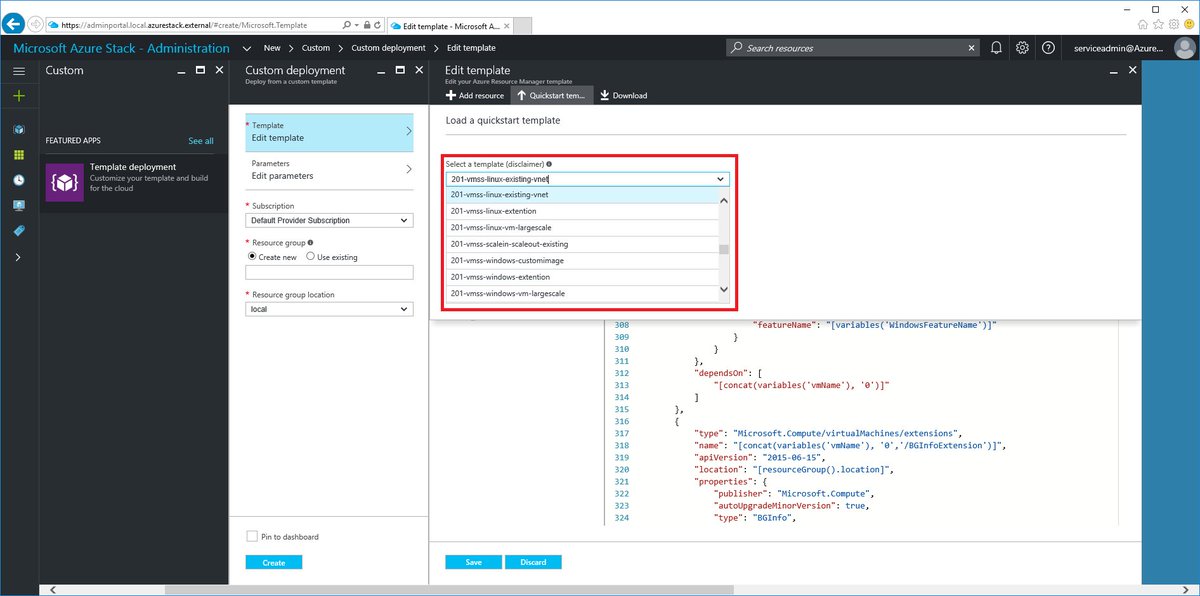The height and width of the screenshot is (596, 1200).
Task: Open the help question mark icon
Action: pyautogui.click(x=1048, y=47)
